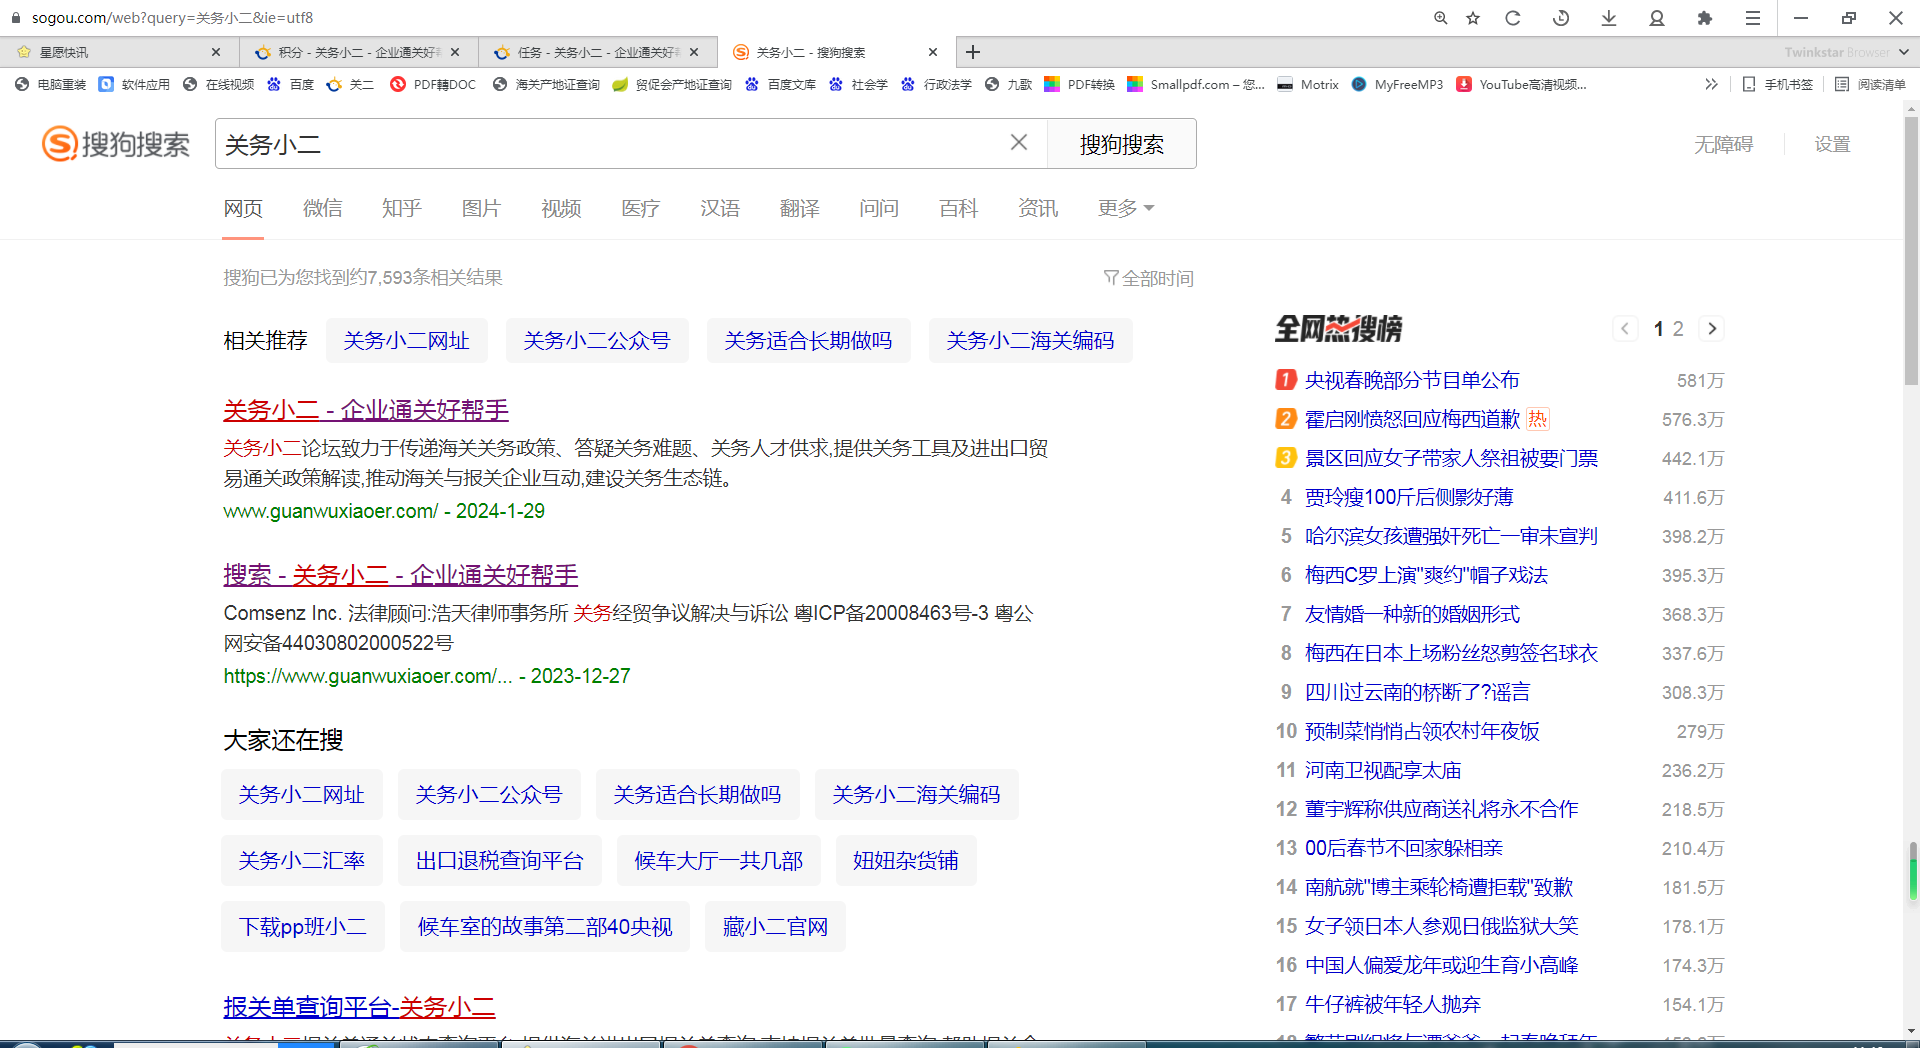Go to next hot-list page arrow

tap(1712, 328)
